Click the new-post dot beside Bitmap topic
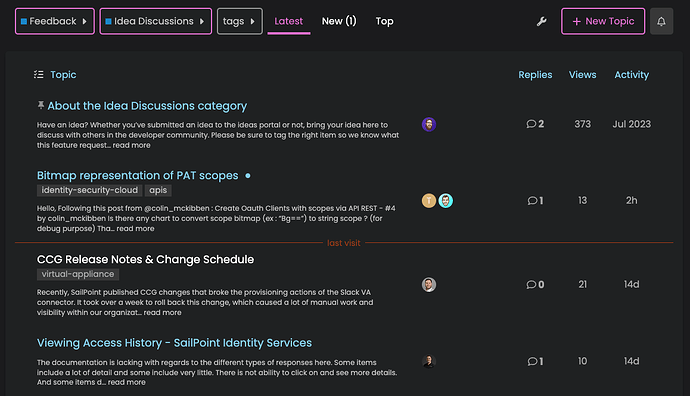The image size is (690, 396). tap(248, 176)
